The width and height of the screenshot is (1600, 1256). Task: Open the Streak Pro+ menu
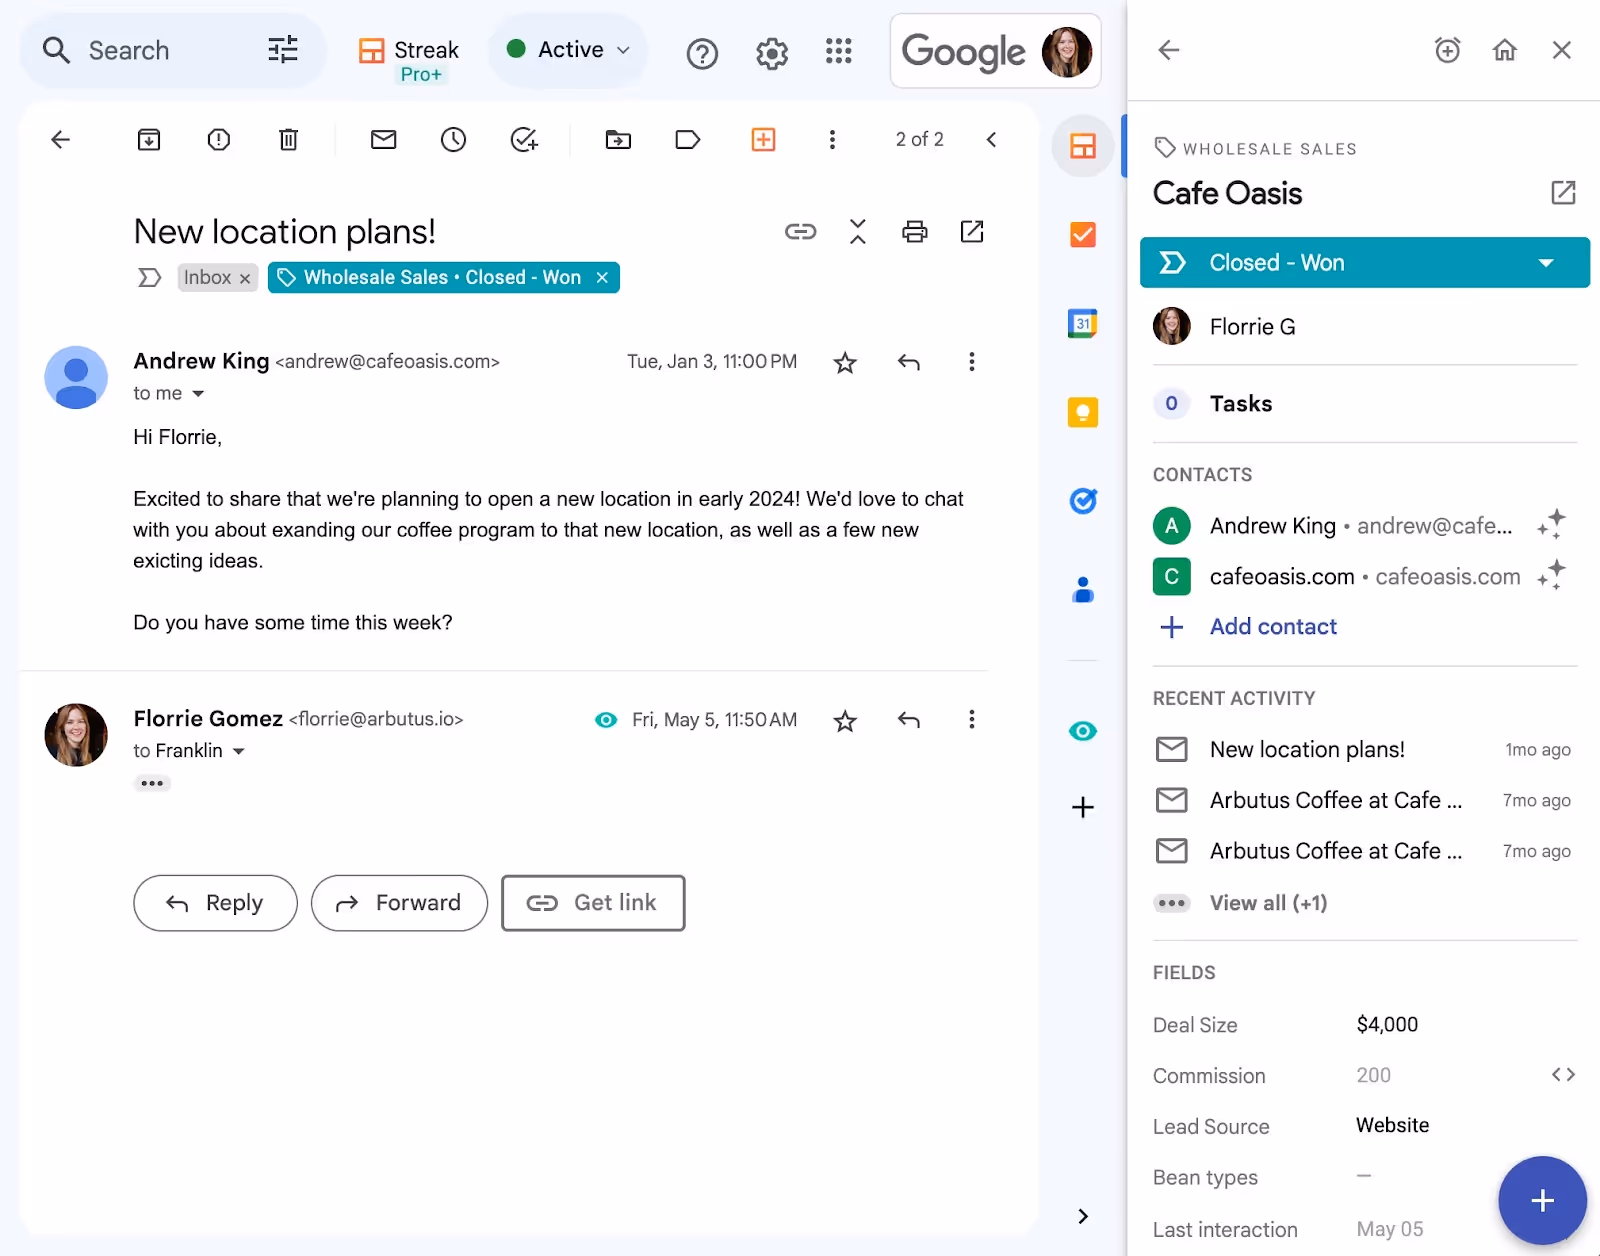pos(409,60)
